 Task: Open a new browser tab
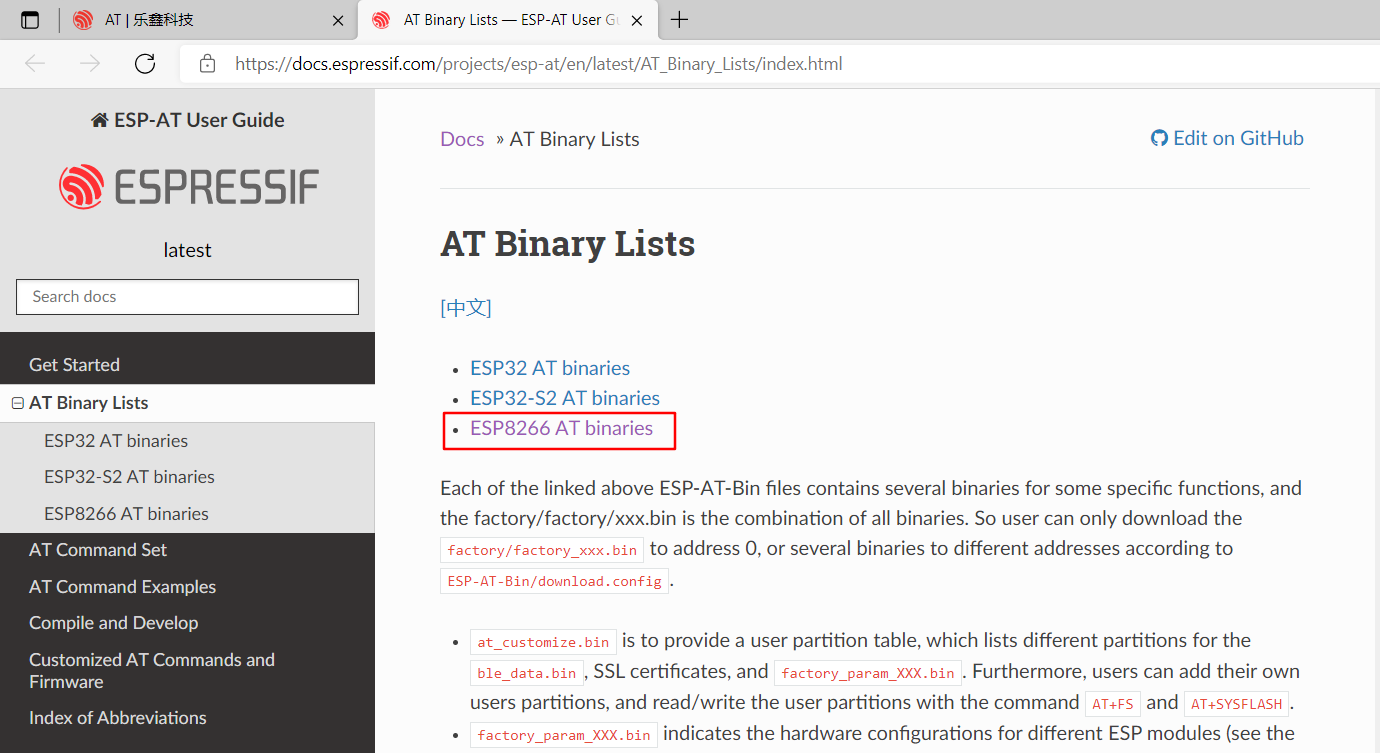[680, 20]
